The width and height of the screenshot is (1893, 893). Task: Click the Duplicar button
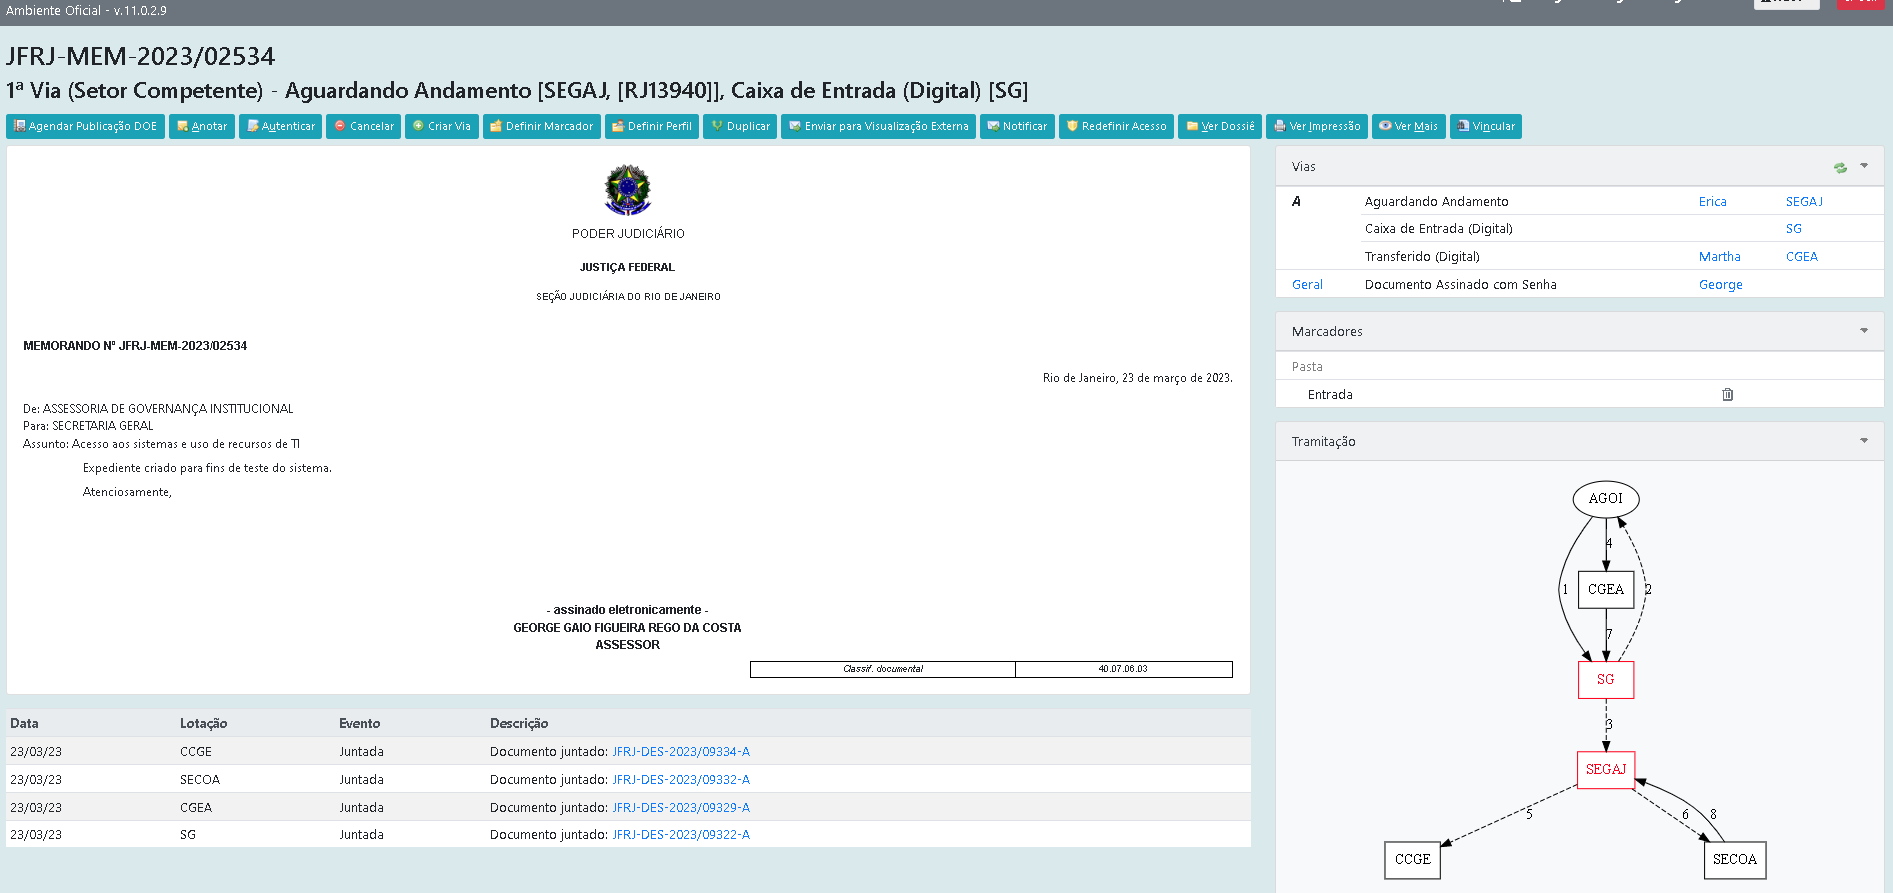tap(740, 126)
